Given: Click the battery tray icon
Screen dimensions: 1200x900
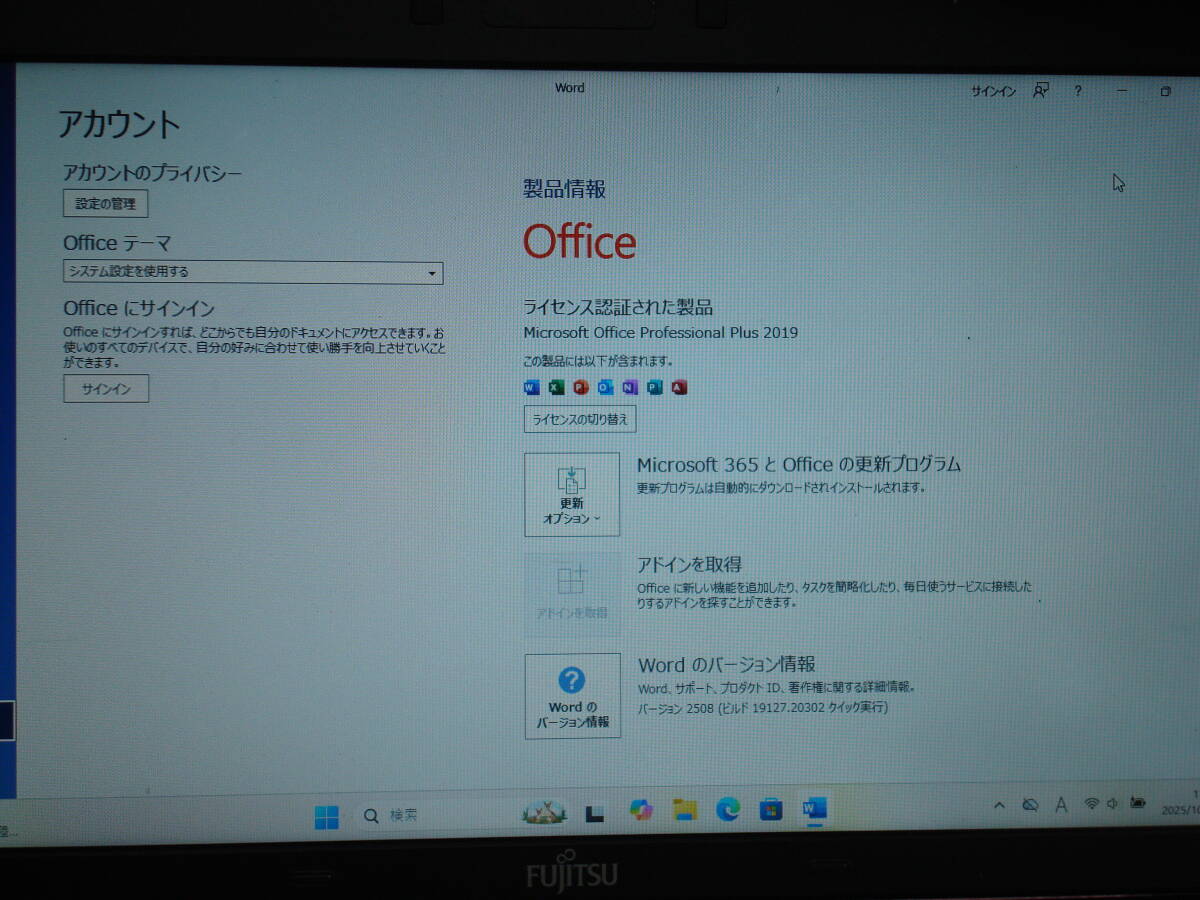Looking at the screenshot, I should pyautogui.click(x=1138, y=802).
